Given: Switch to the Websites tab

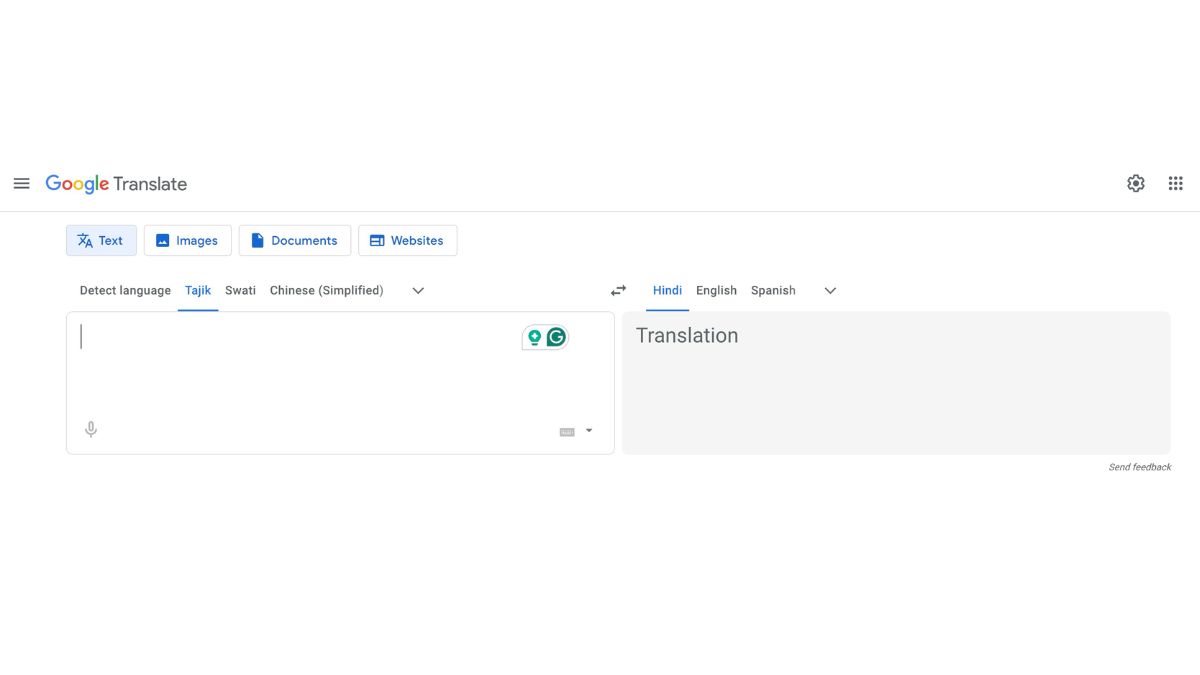Looking at the screenshot, I should point(408,240).
